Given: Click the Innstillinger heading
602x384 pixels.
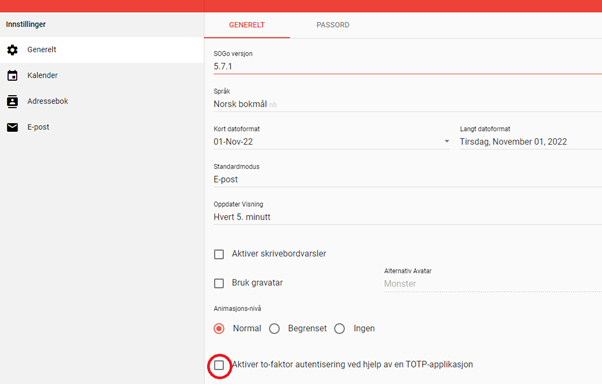Looking at the screenshot, I should click(x=26, y=24).
